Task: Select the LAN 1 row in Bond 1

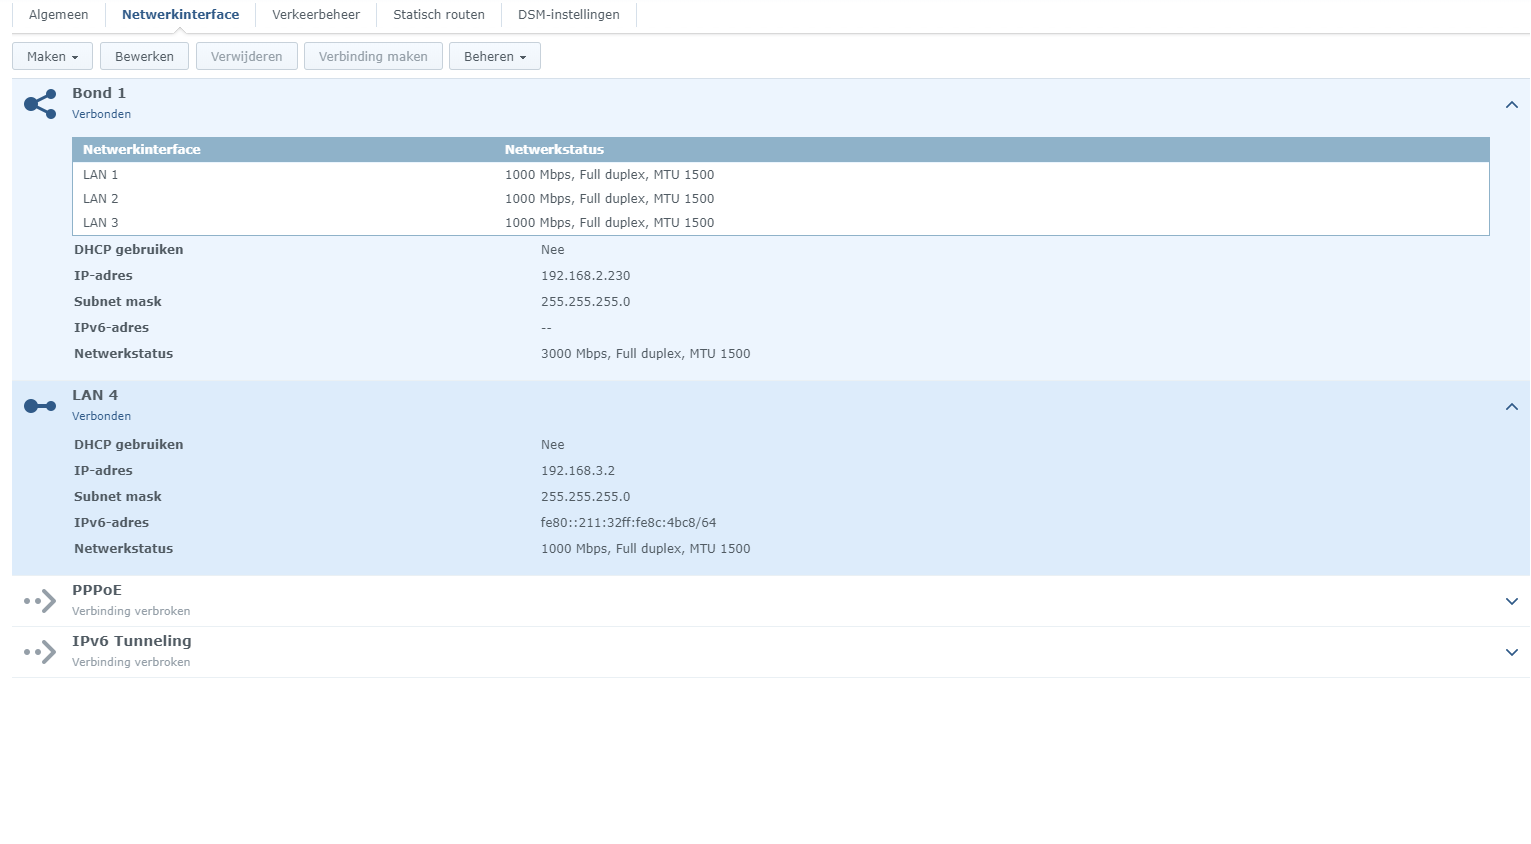Action: pos(781,175)
